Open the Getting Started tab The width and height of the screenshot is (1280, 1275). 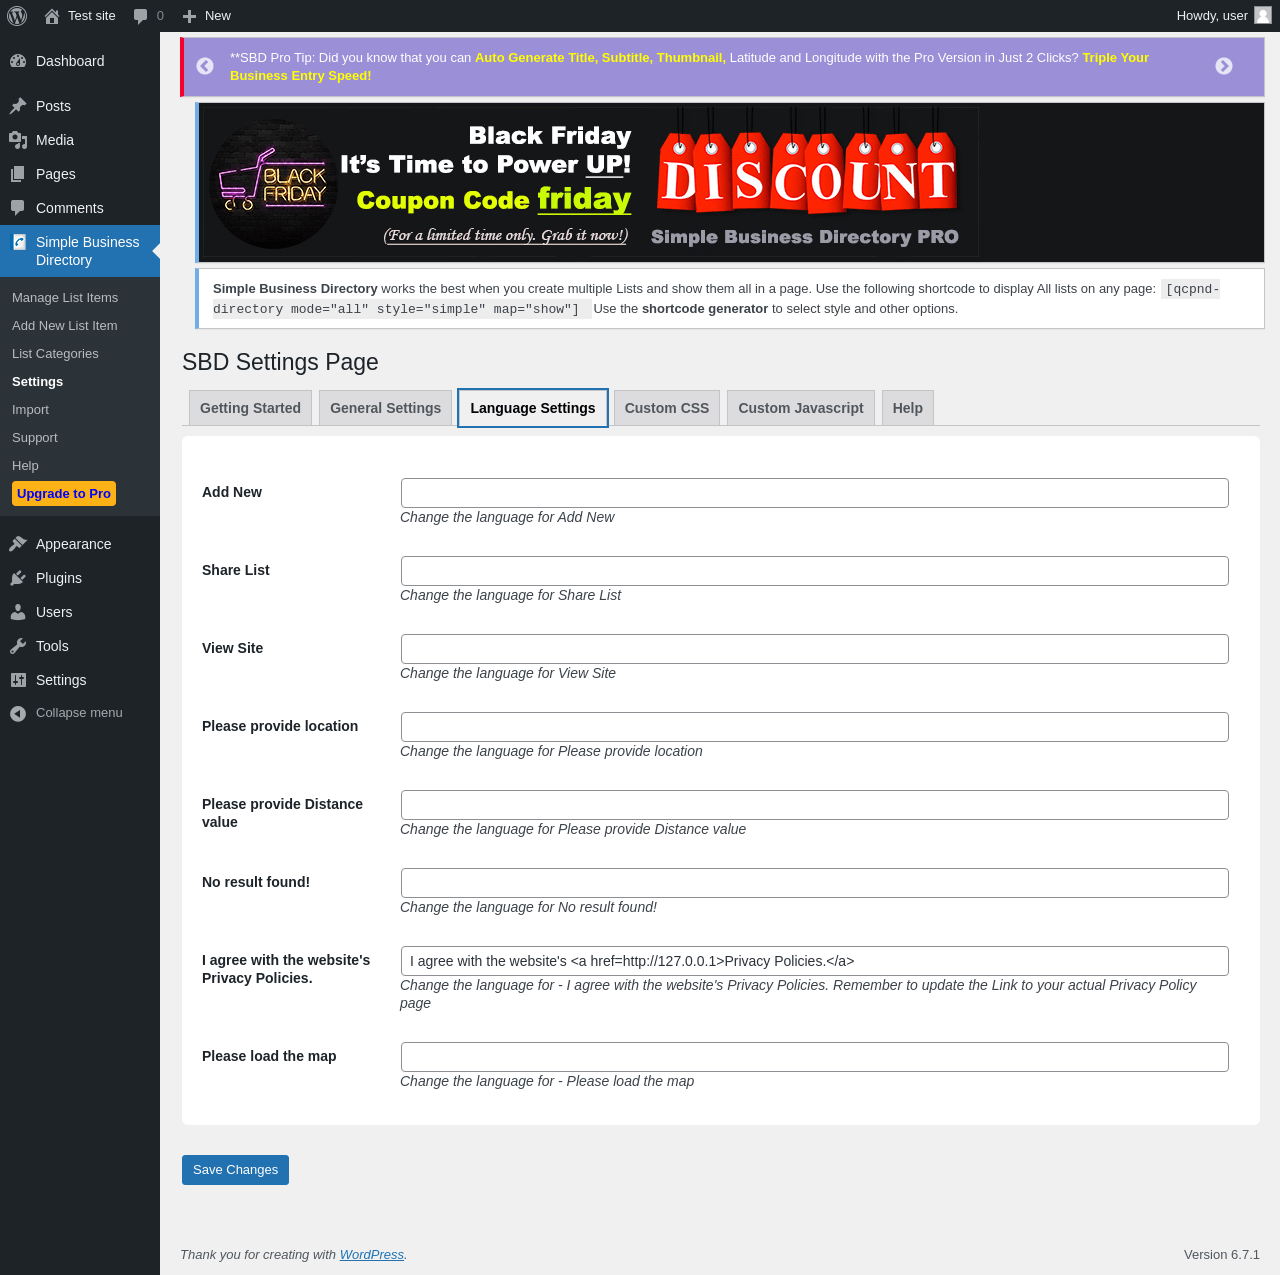tap(250, 408)
